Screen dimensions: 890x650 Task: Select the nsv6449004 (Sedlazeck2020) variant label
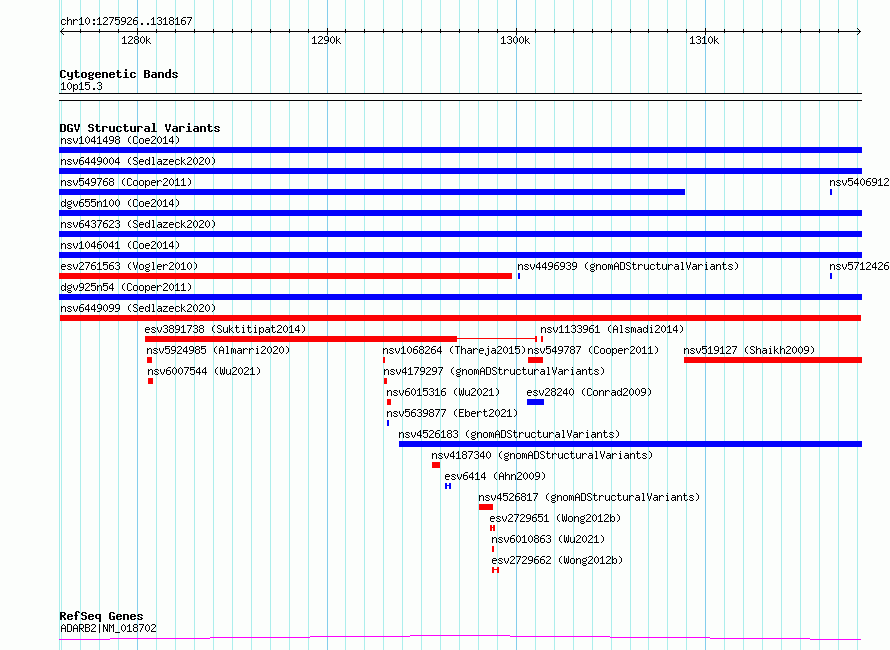[138, 161]
